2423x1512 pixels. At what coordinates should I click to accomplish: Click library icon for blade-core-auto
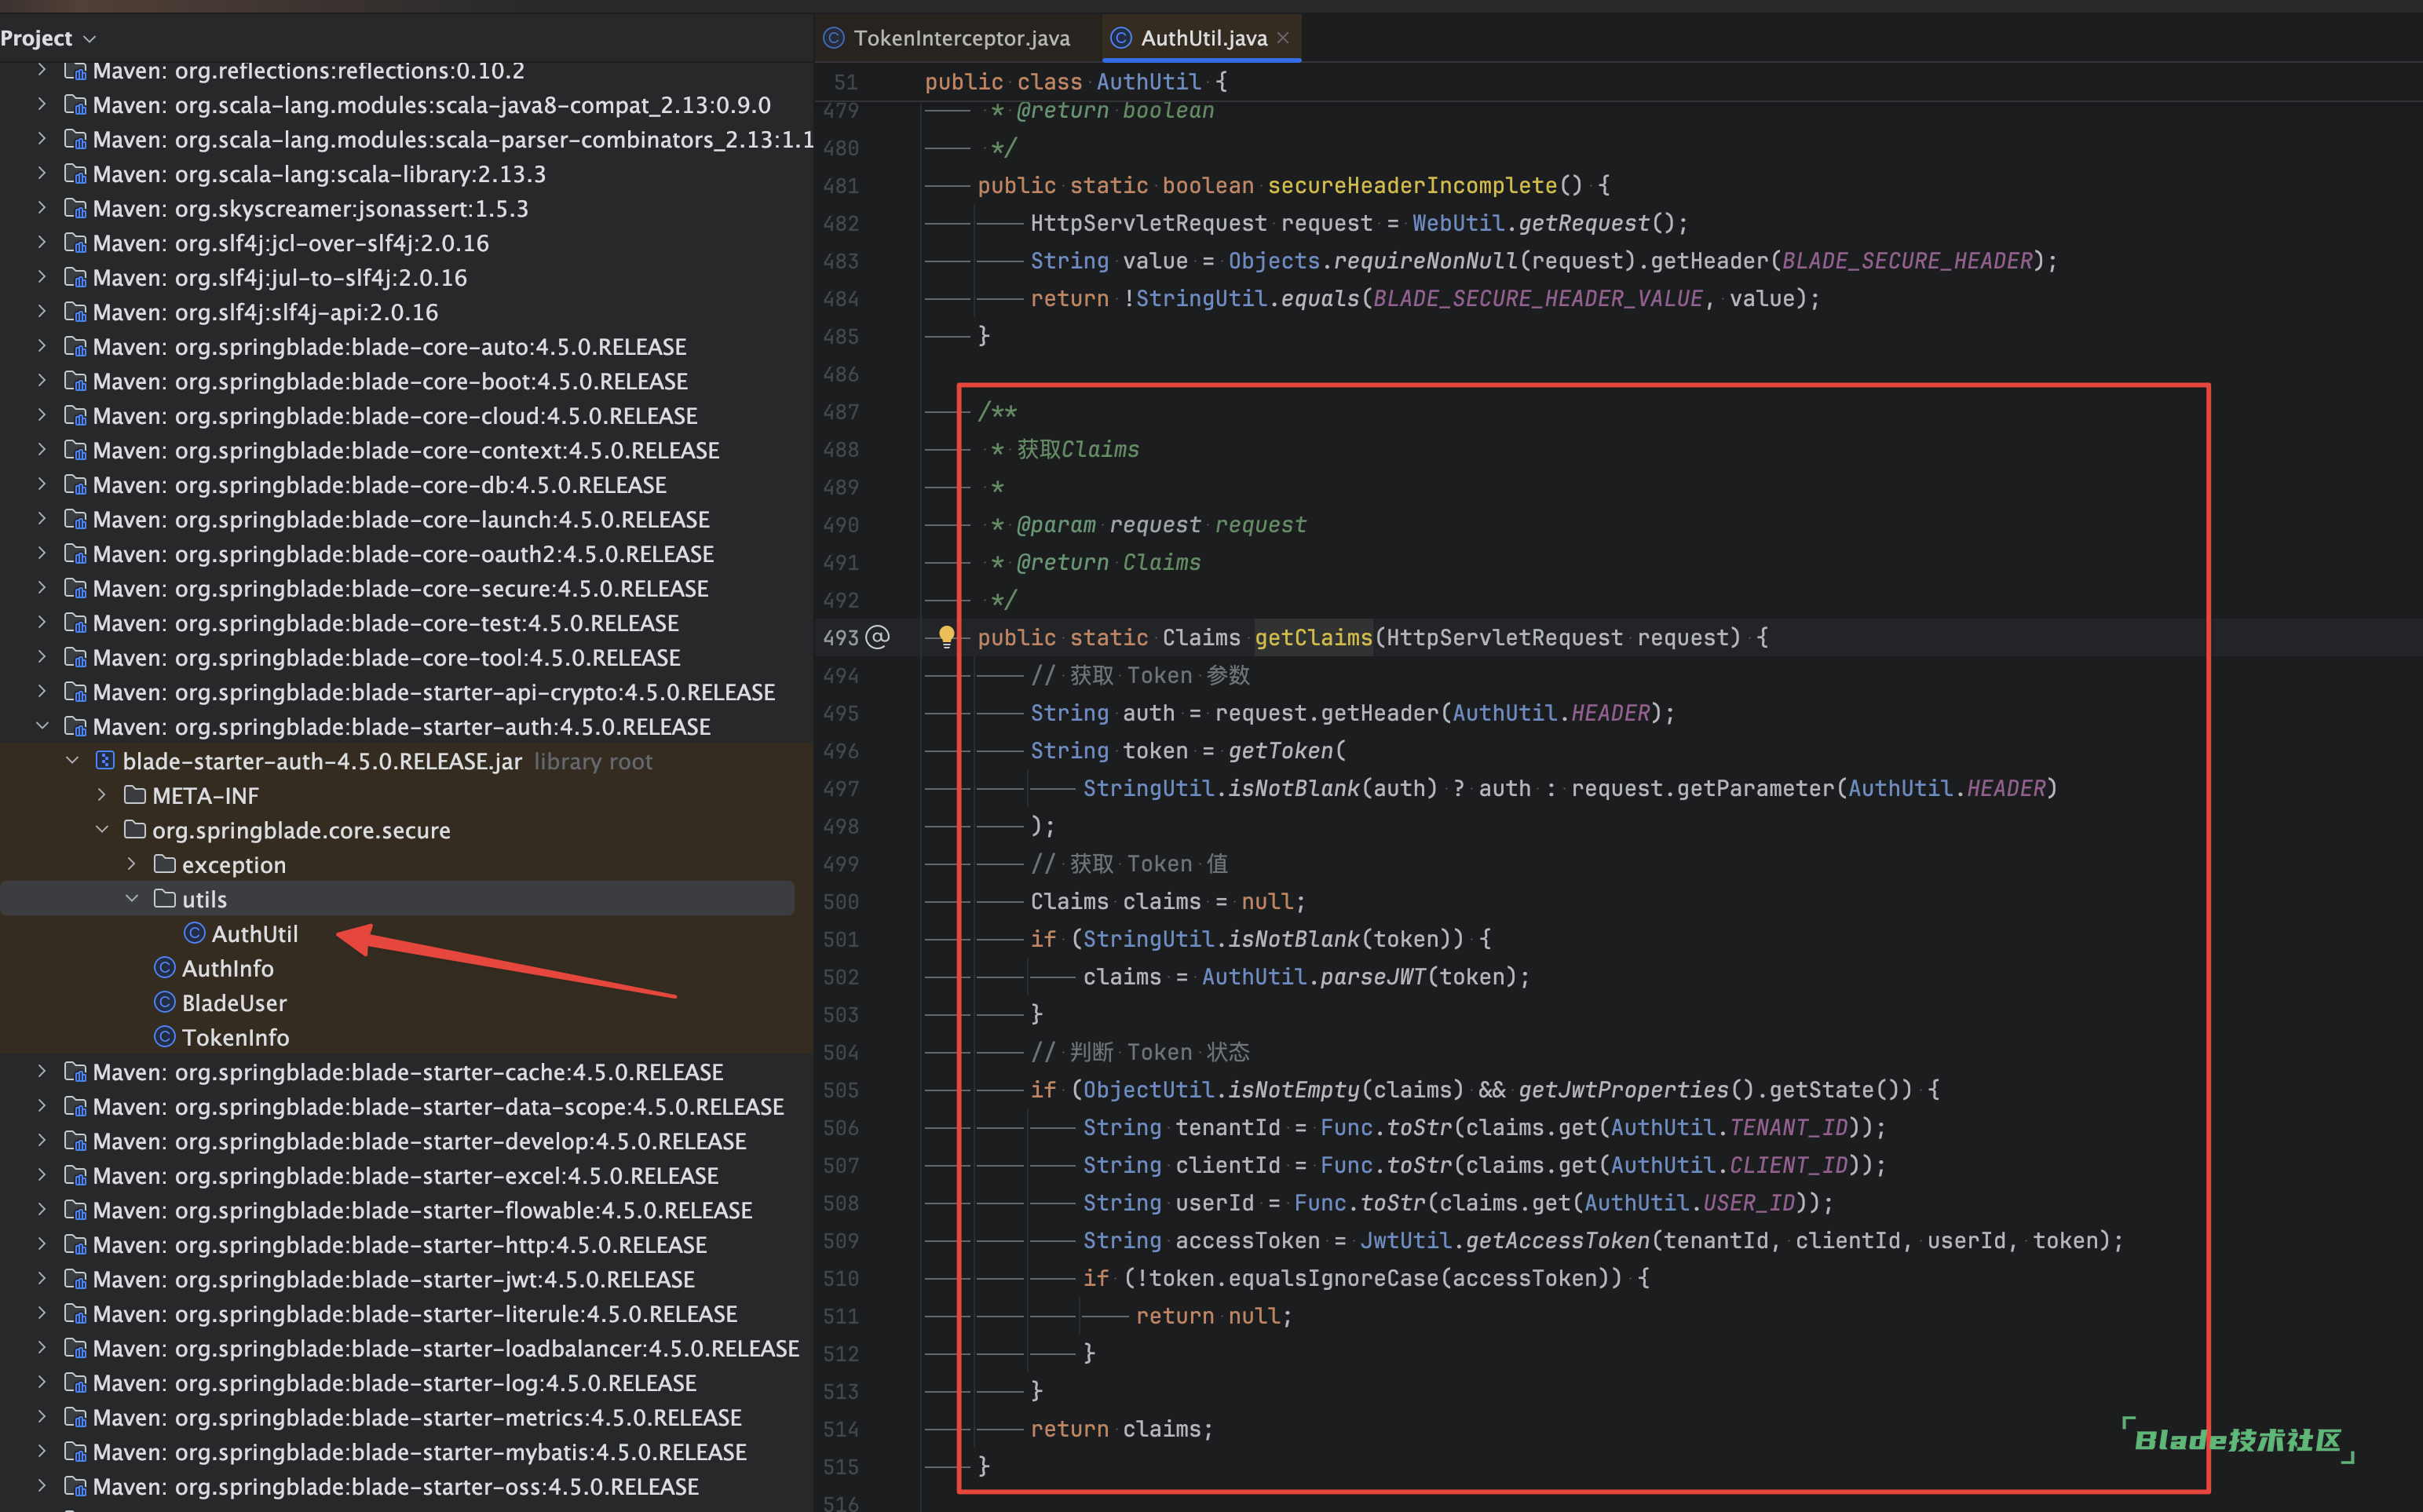click(x=75, y=346)
